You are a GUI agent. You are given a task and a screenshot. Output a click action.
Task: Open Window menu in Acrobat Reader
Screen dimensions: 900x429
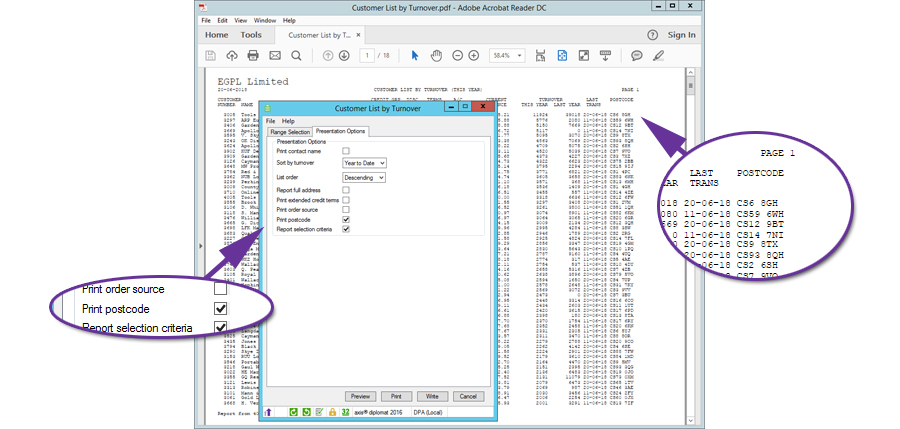pos(265,20)
